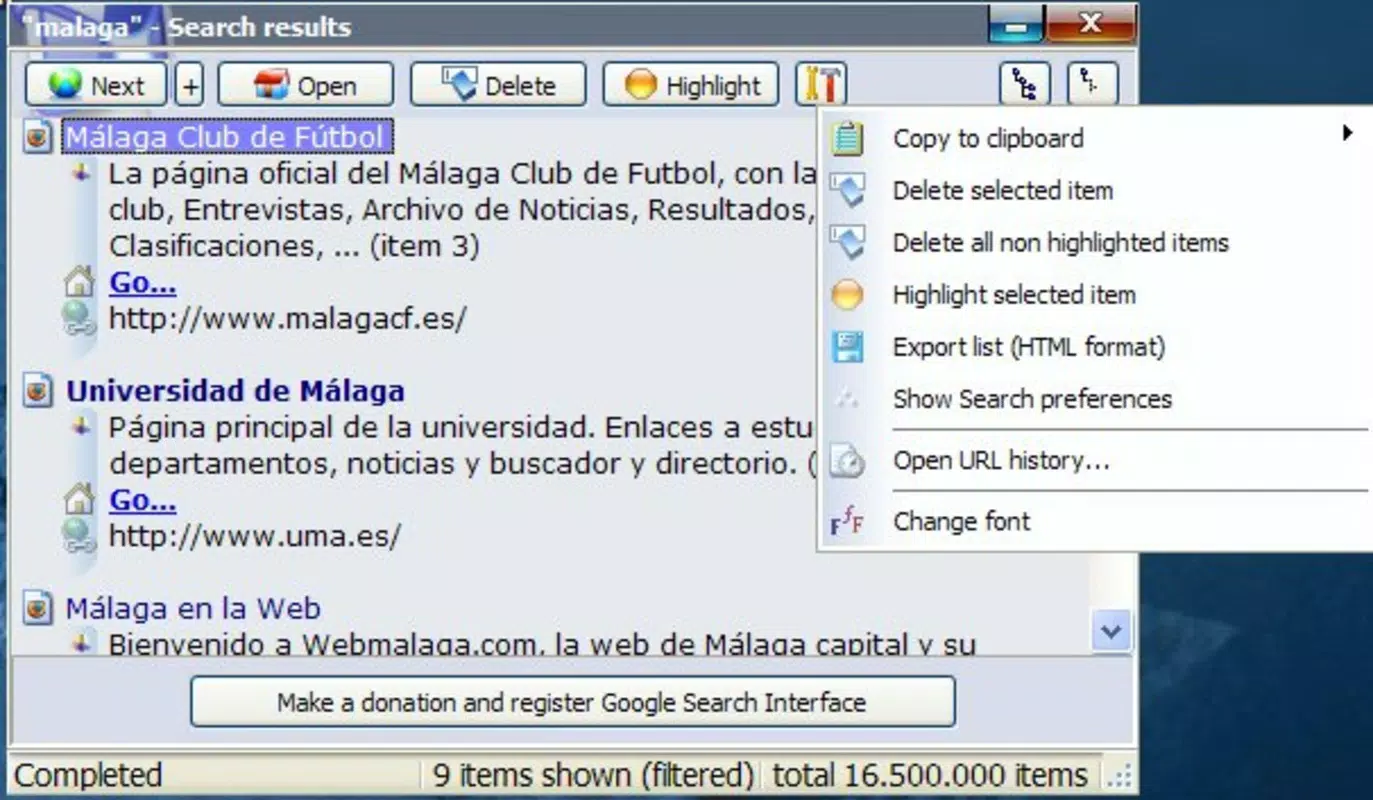The width and height of the screenshot is (1373, 800).
Task: Click the font icon beside Change font
Action: pos(847,521)
